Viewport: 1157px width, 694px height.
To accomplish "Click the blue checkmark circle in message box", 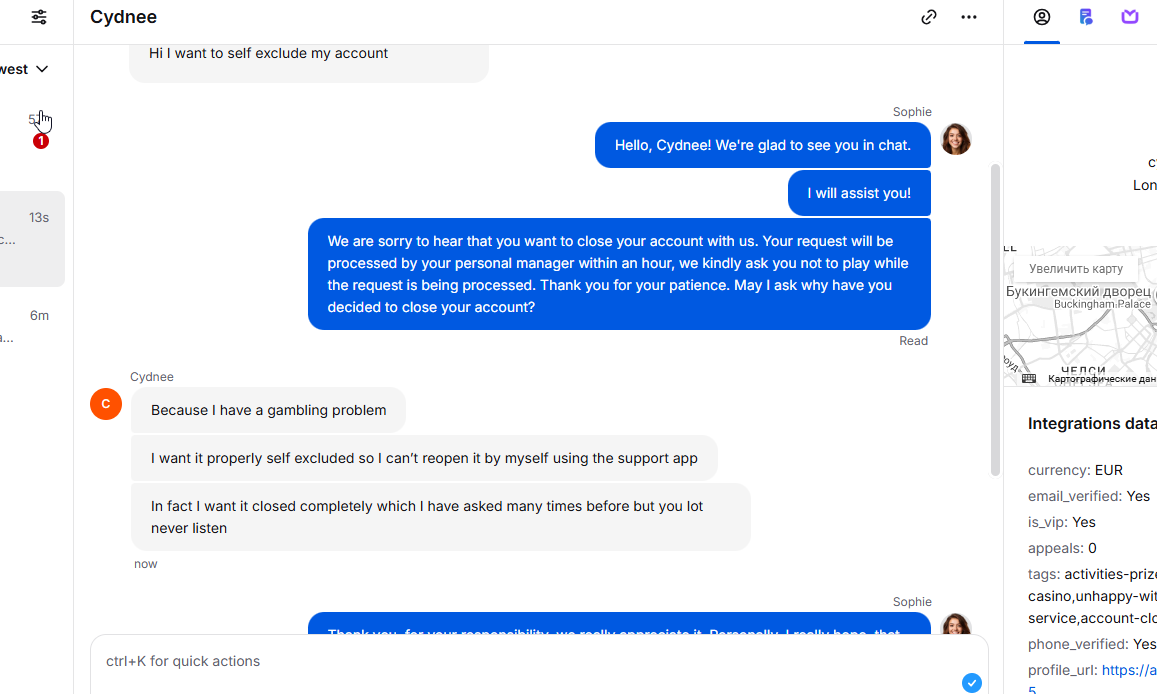I will (972, 683).
